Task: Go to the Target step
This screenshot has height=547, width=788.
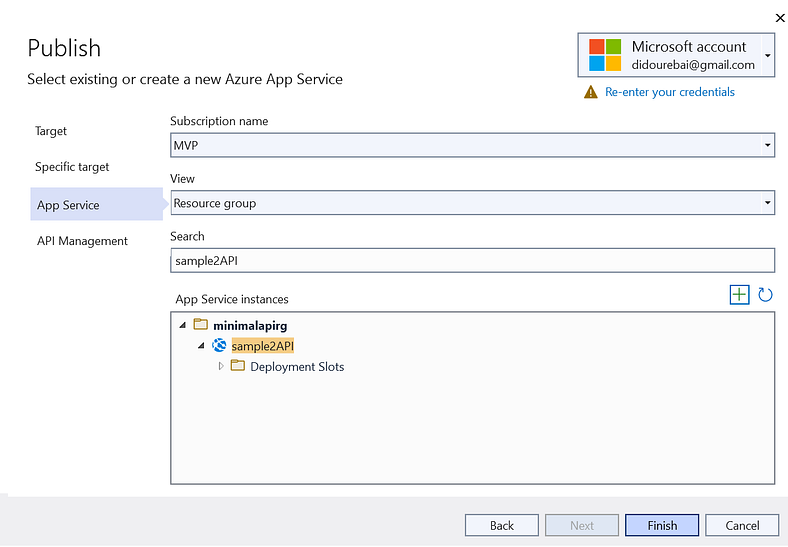Action: (x=51, y=131)
